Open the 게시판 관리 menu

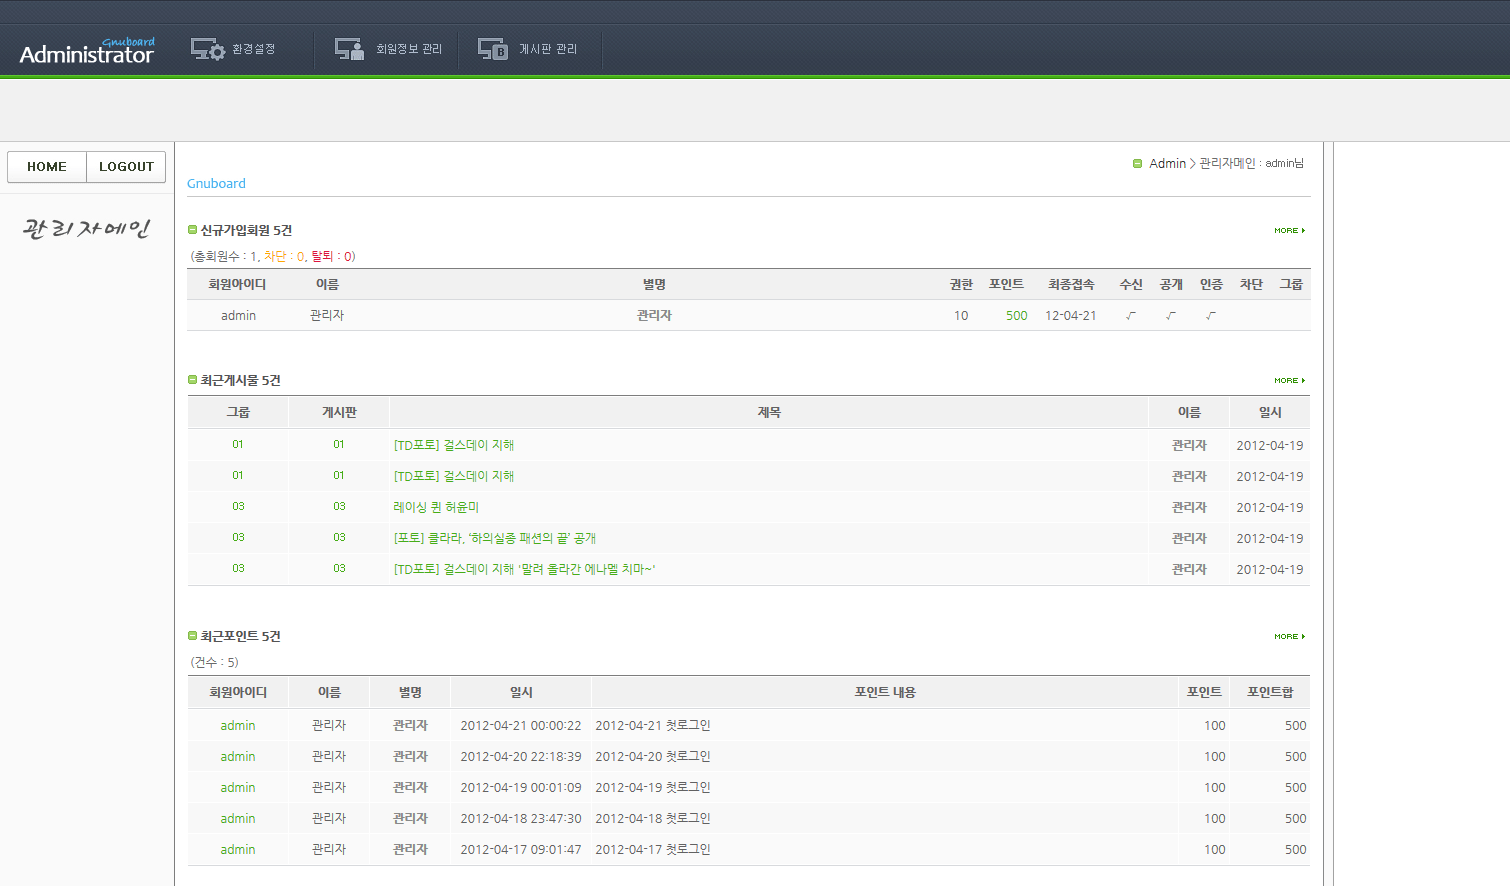pyautogui.click(x=547, y=49)
